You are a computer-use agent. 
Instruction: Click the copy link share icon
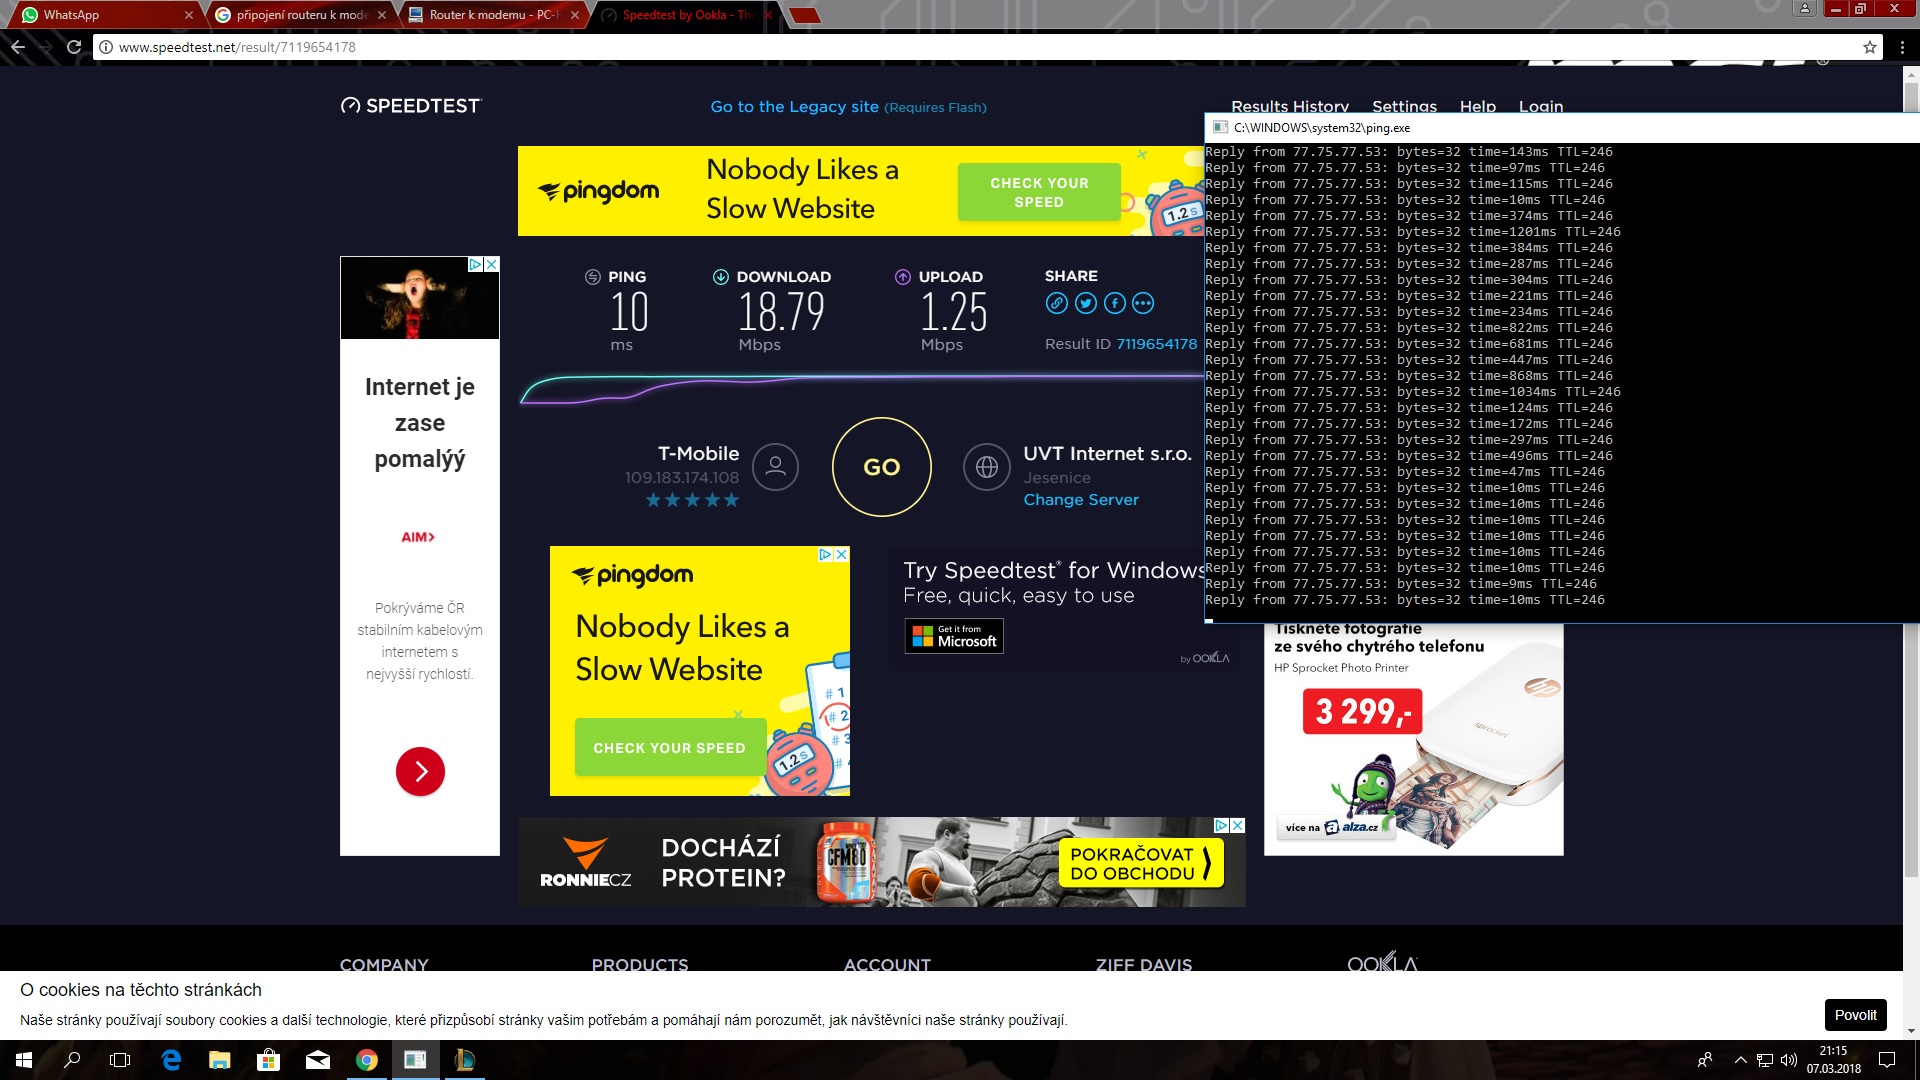pos(1056,303)
